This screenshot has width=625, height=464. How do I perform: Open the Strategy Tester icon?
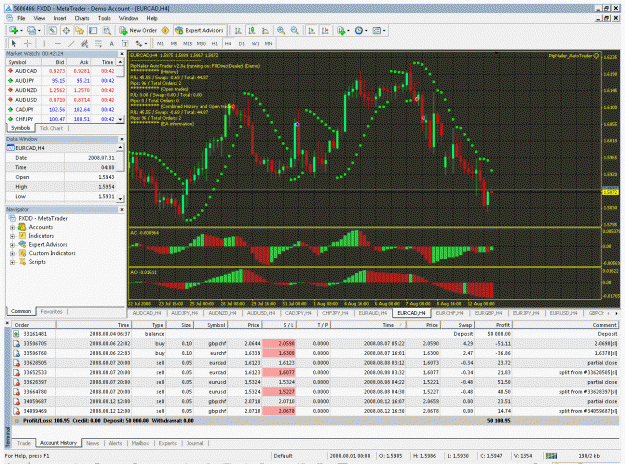(106, 30)
